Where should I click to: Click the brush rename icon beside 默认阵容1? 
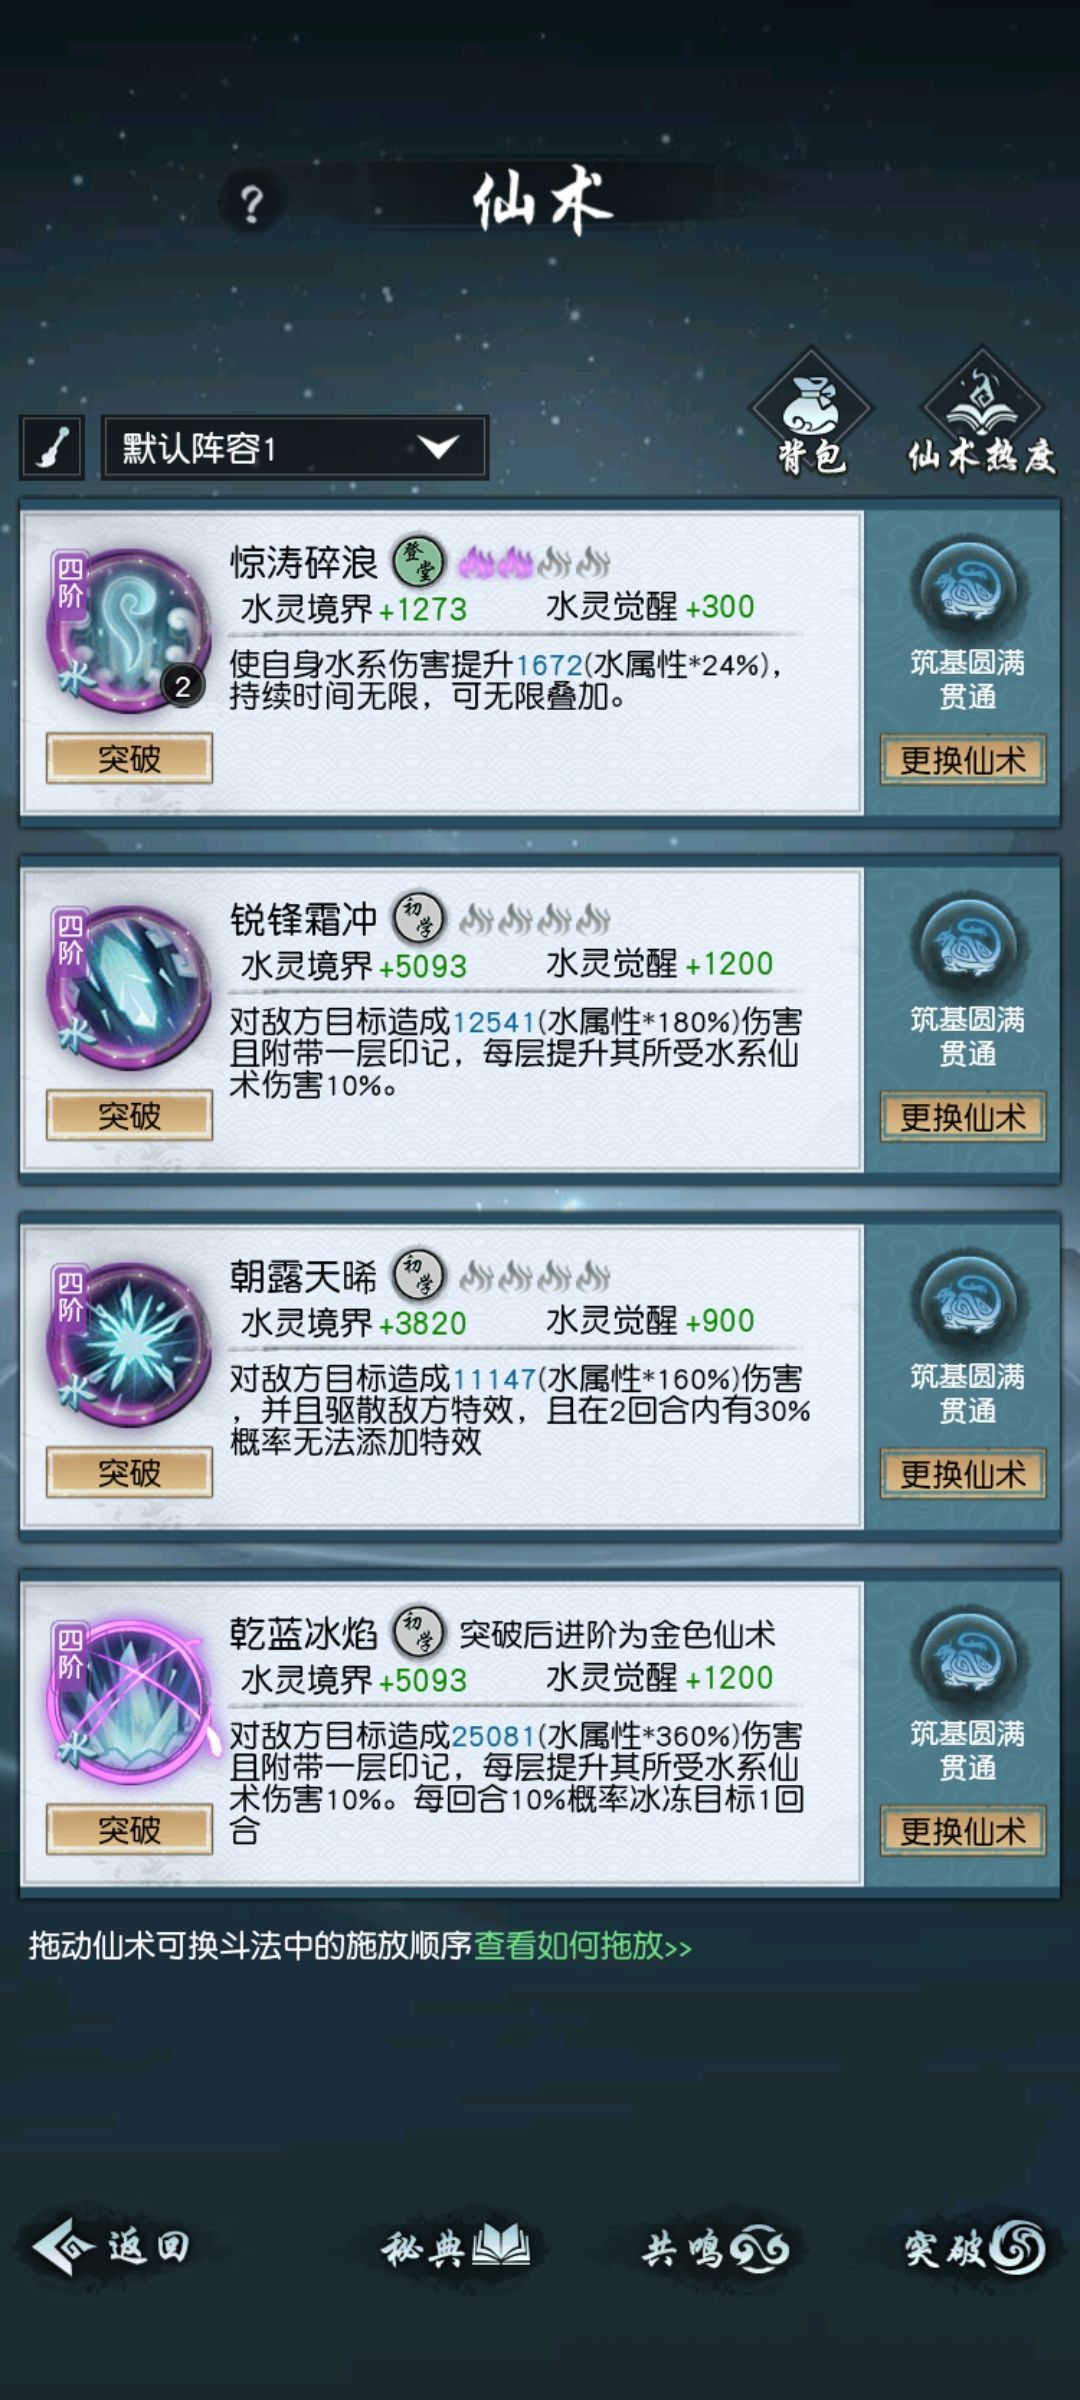(51, 447)
